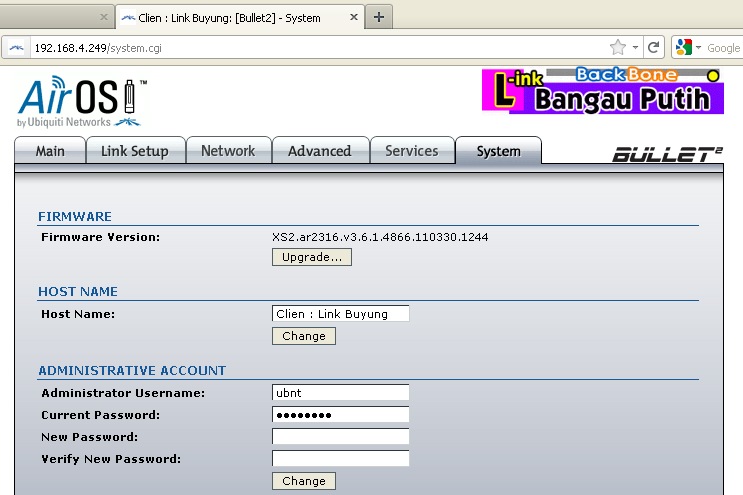Click the ADMINISTRATIVE ACCOUNT section heading
Viewport: 743px width, 495px height.
point(132,370)
